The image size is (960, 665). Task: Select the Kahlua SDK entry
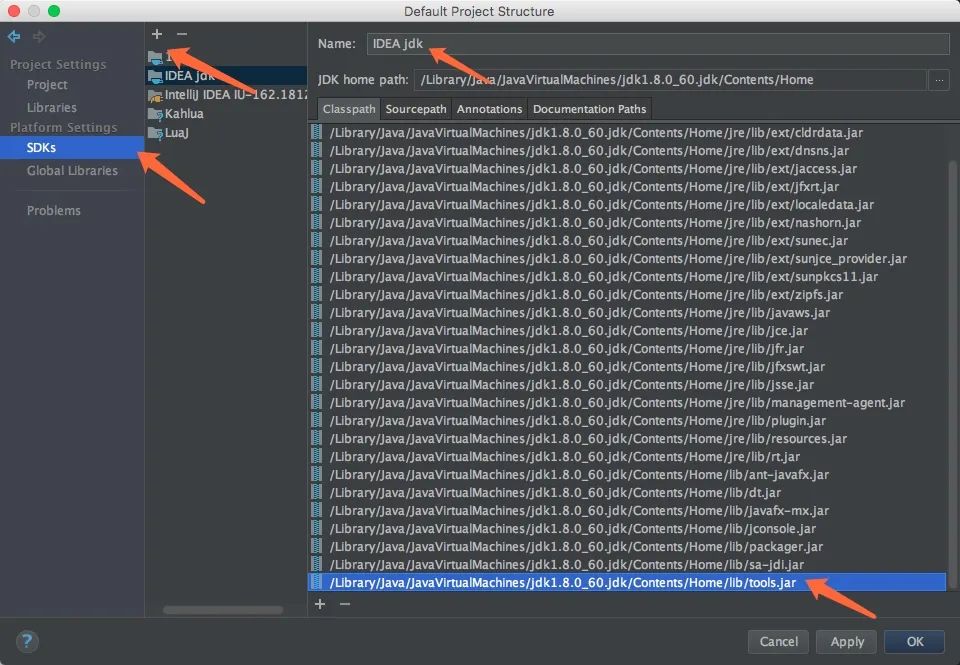tap(226, 113)
